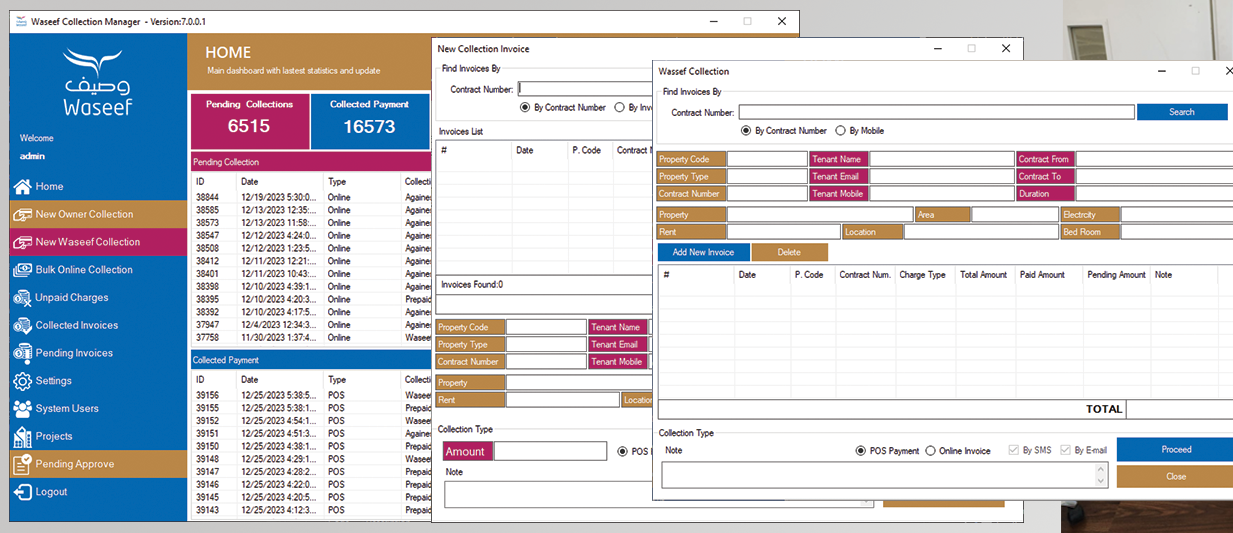
Task: Select pending collection row 37758
Action: 311,337
